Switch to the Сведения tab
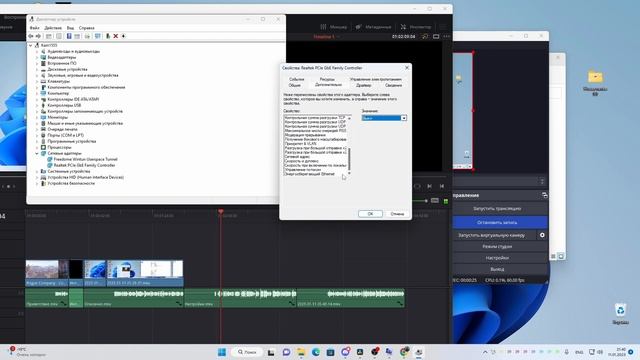This screenshot has width=640, height=360. [393, 85]
